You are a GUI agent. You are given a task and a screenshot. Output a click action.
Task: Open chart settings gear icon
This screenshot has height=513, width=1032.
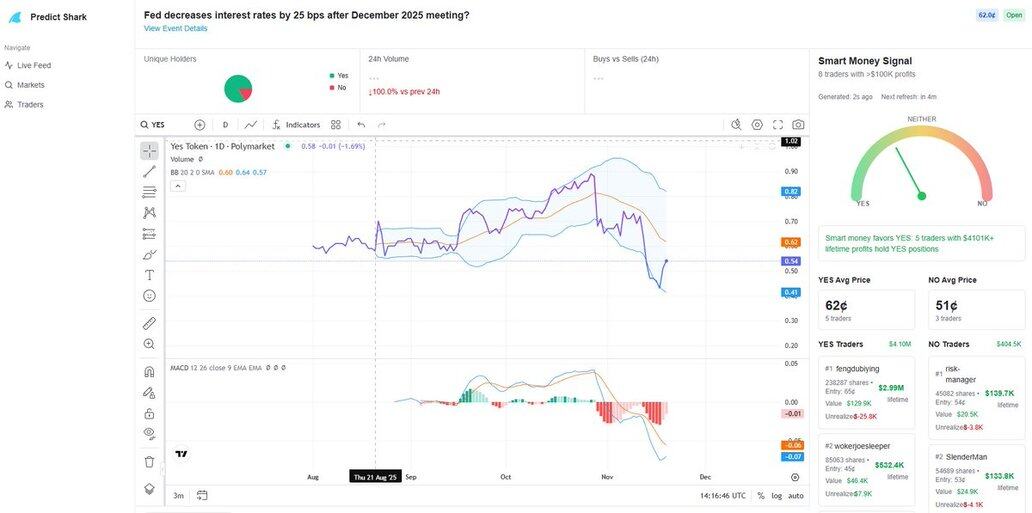(757, 125)
